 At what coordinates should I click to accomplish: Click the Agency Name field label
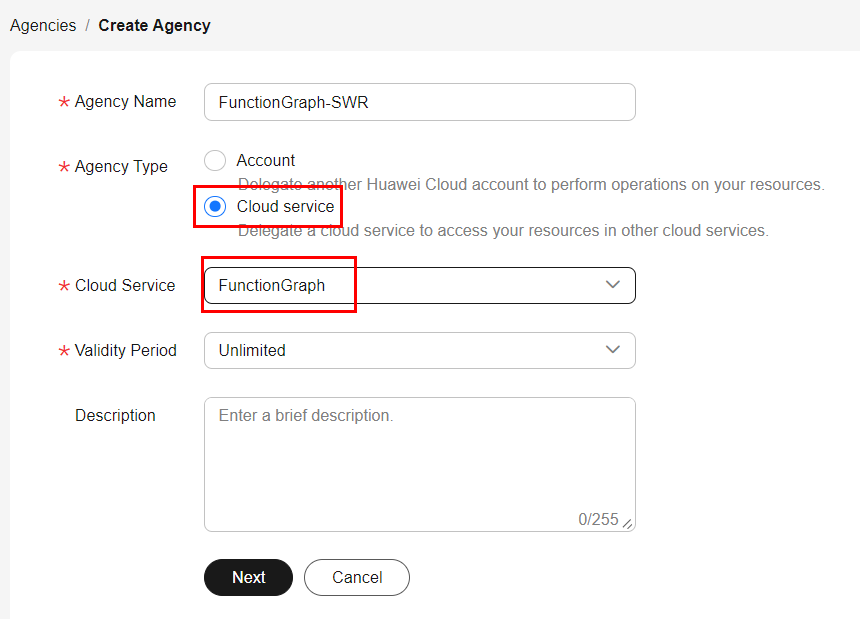coord(125,102)
